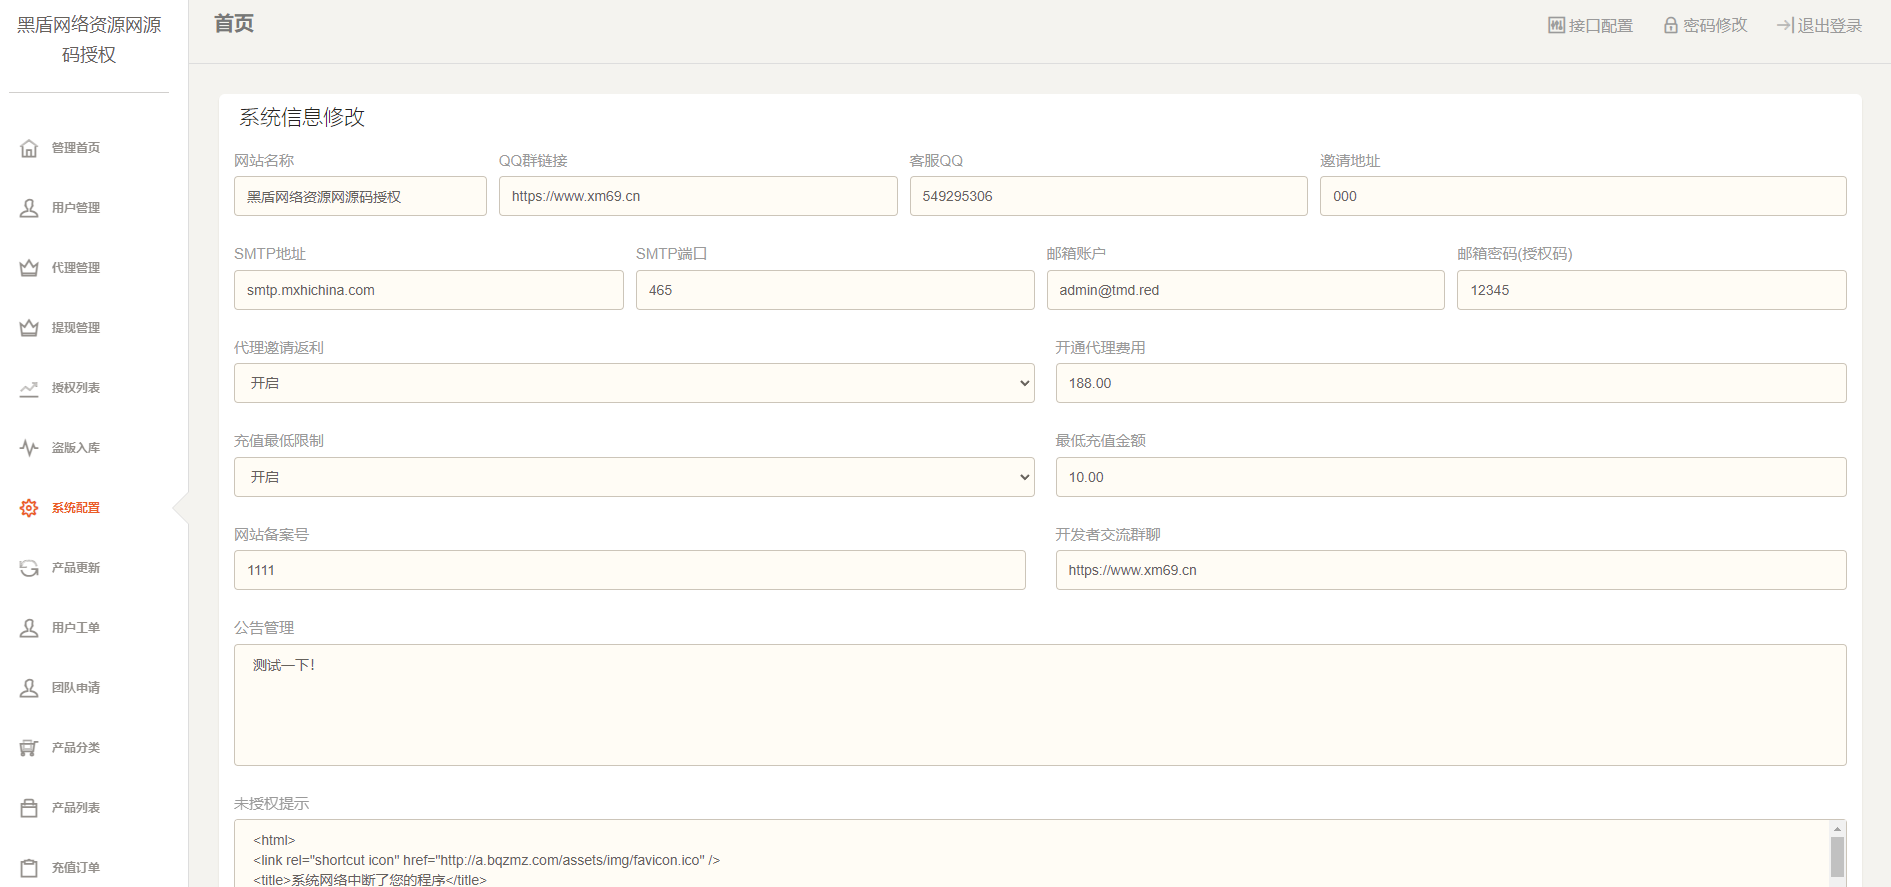The image size is (1891, 887).
Task: Click the pulse icon beside 盗版入库
Action: point(29,448)
